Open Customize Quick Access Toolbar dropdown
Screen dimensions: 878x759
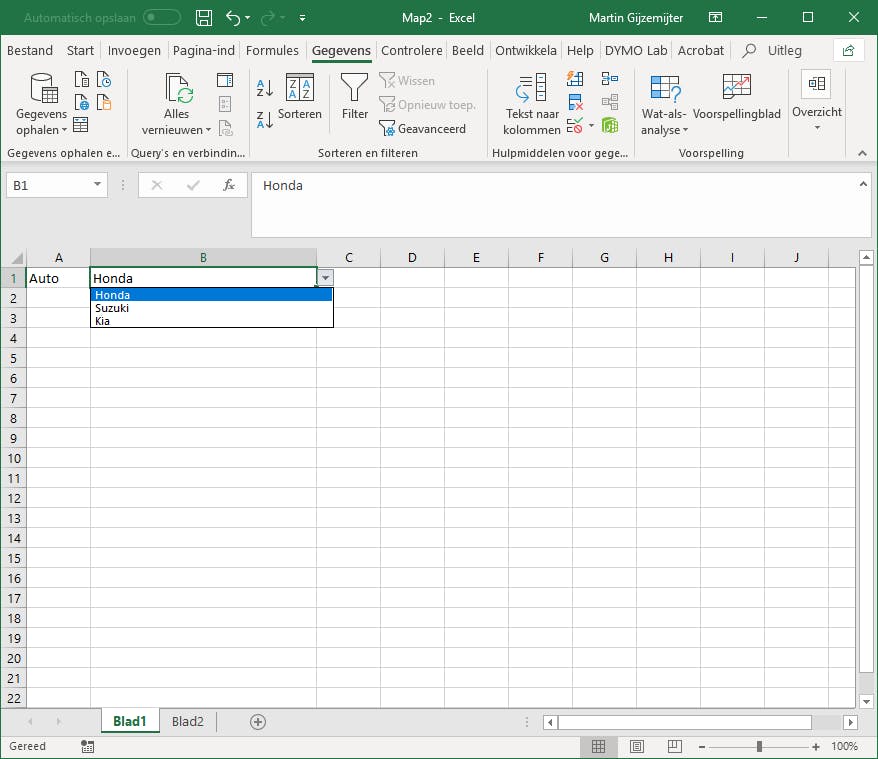(302, 18)
